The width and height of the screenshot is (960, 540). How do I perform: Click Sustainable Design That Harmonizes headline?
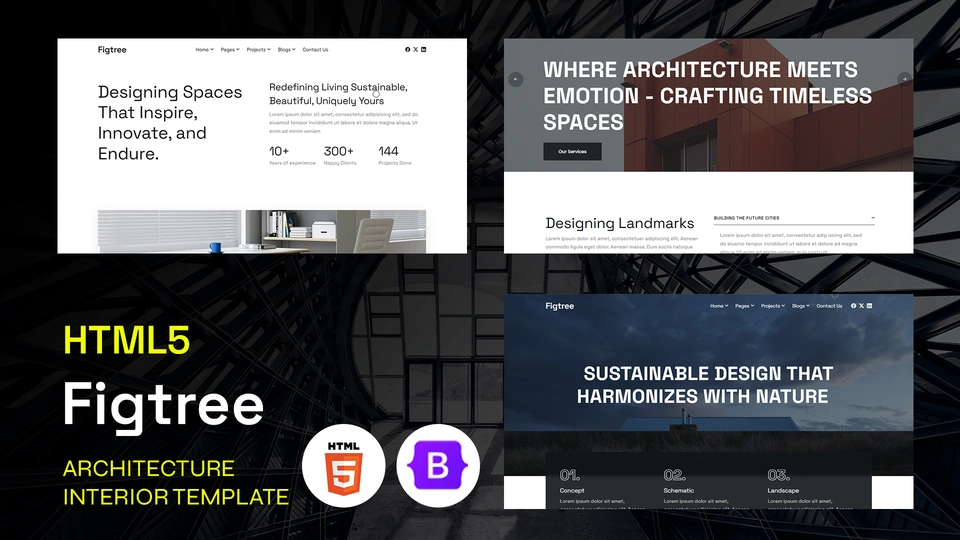[x=703, y=384]
